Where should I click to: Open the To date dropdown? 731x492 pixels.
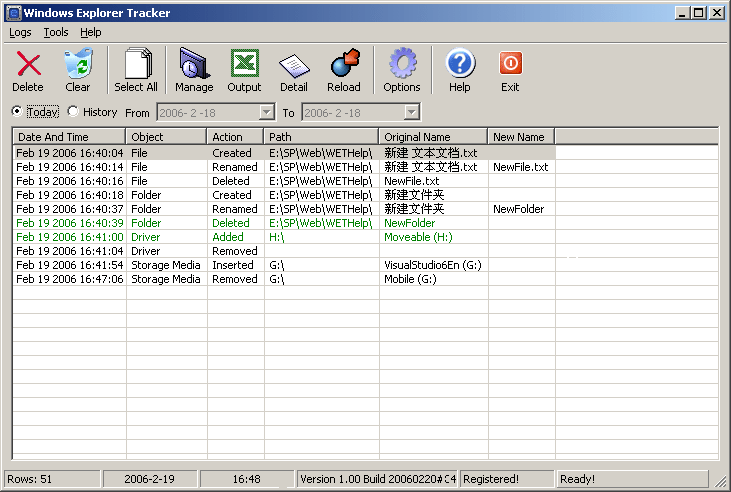[411, 112]
